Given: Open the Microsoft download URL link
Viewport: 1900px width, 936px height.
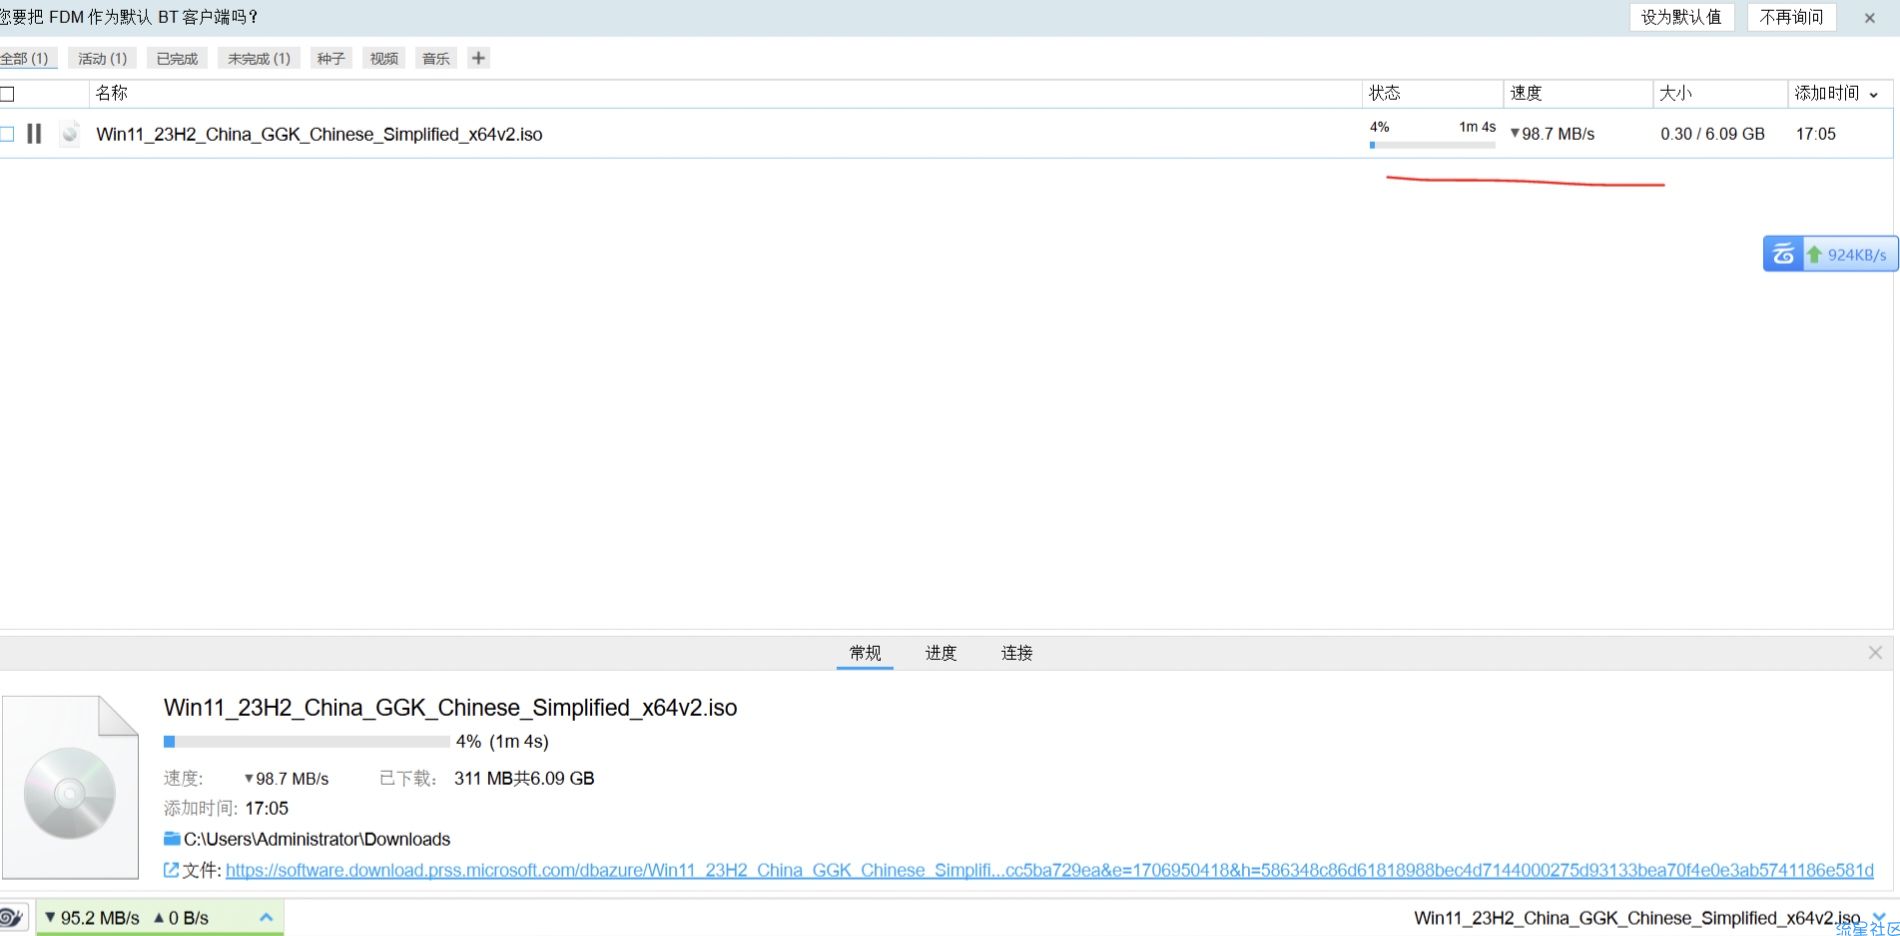Looking at the screenshot, I should pyautogui.click(x=1049, y=870).
